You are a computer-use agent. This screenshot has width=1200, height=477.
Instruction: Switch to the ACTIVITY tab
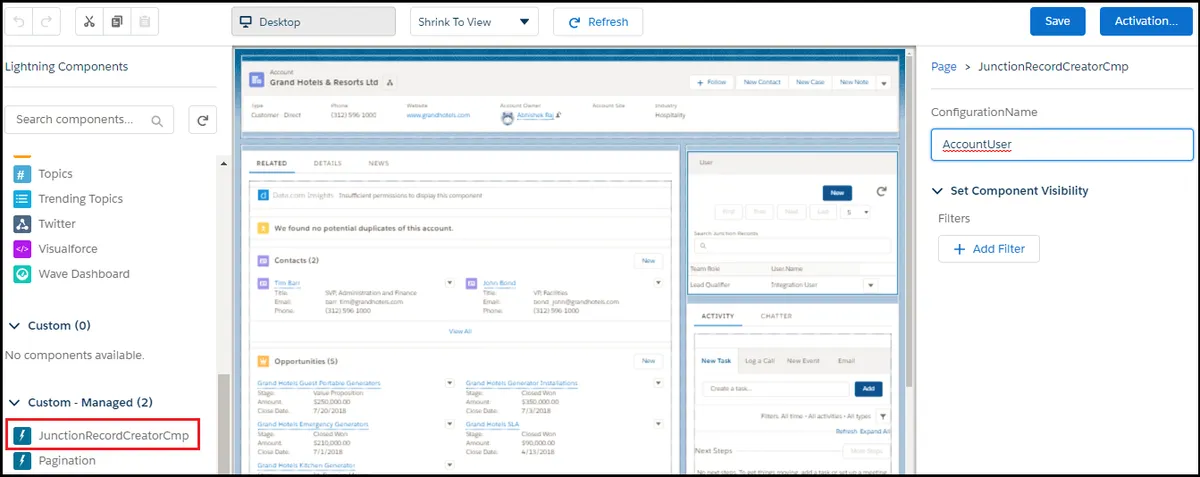coord(716,317)
